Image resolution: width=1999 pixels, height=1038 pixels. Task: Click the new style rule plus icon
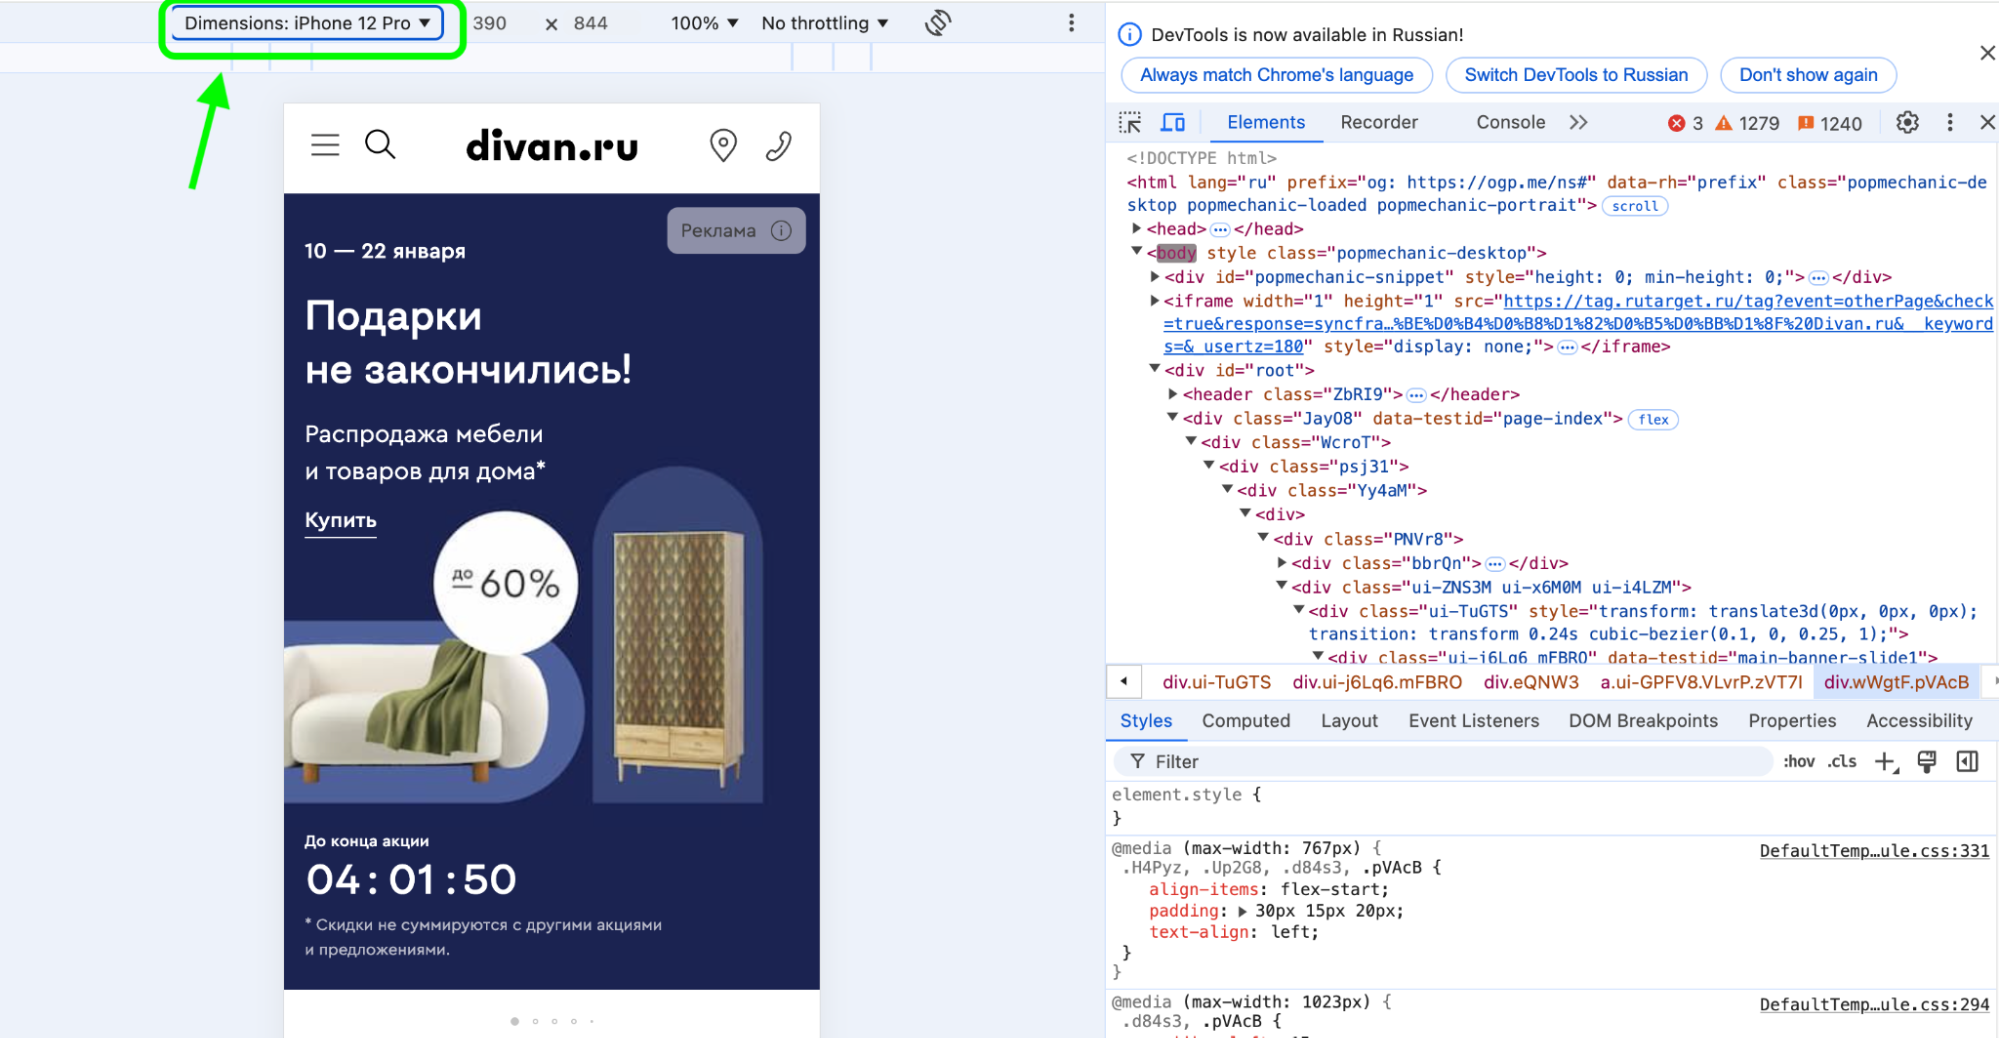(1885, 762)
